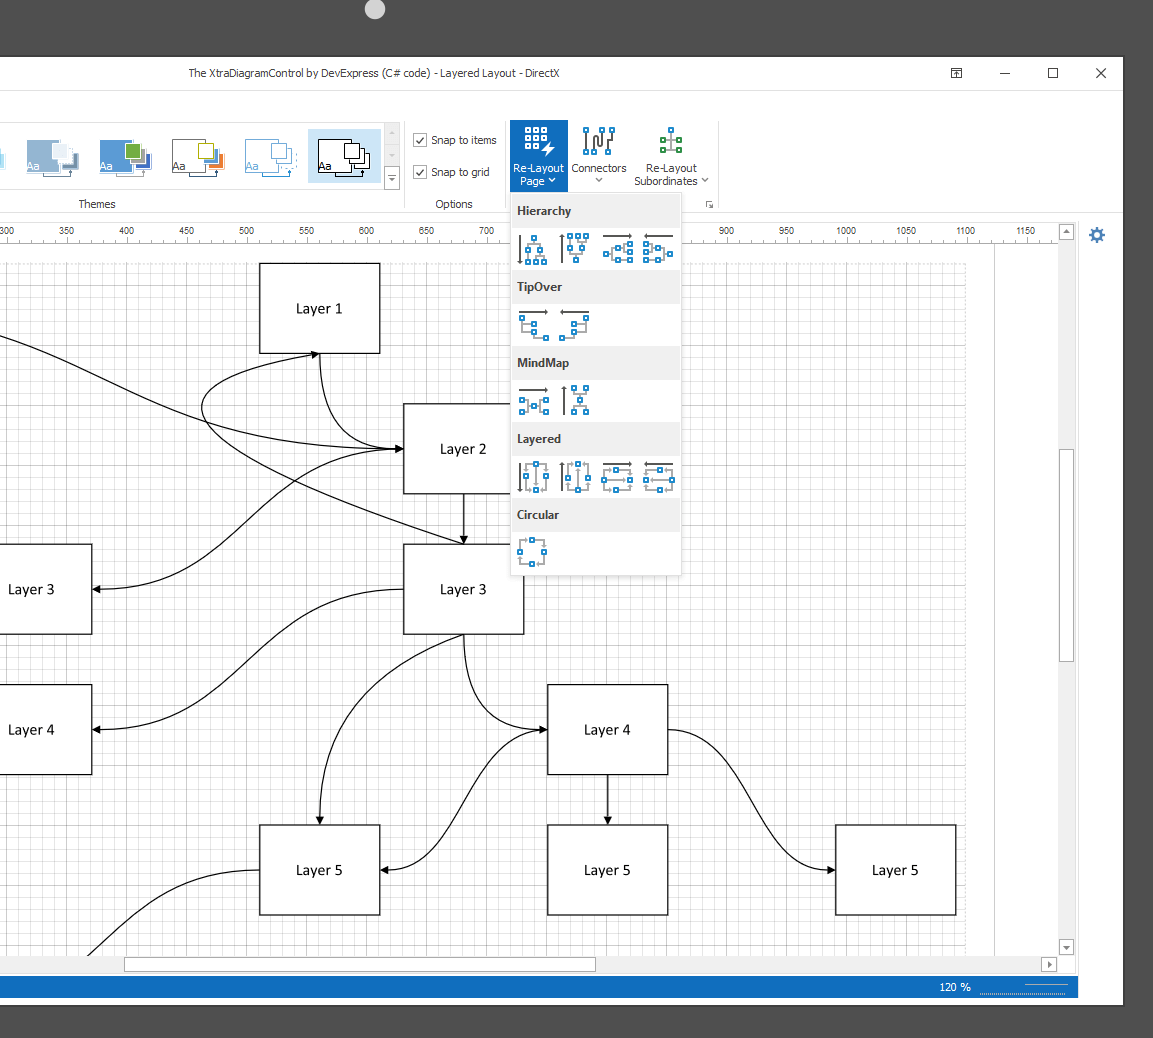Choose TipOver left-to-right layout
Screen dimensions: 1153x1038
click(532, 326)
